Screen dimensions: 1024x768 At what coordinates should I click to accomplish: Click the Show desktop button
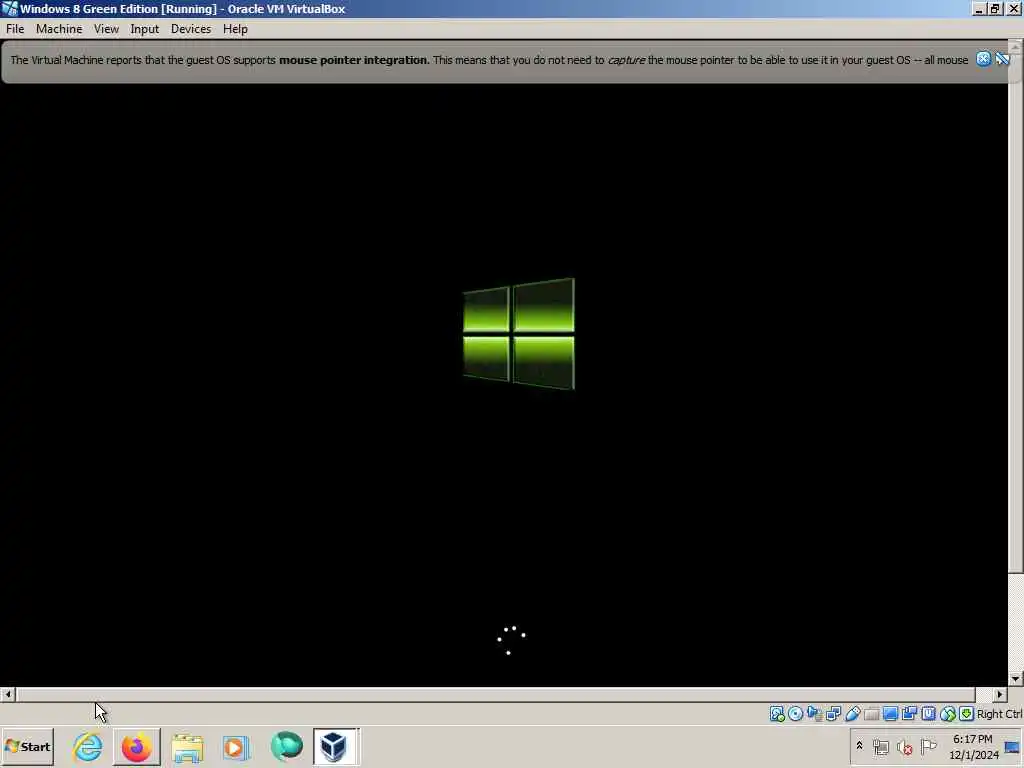point(1013,747)
